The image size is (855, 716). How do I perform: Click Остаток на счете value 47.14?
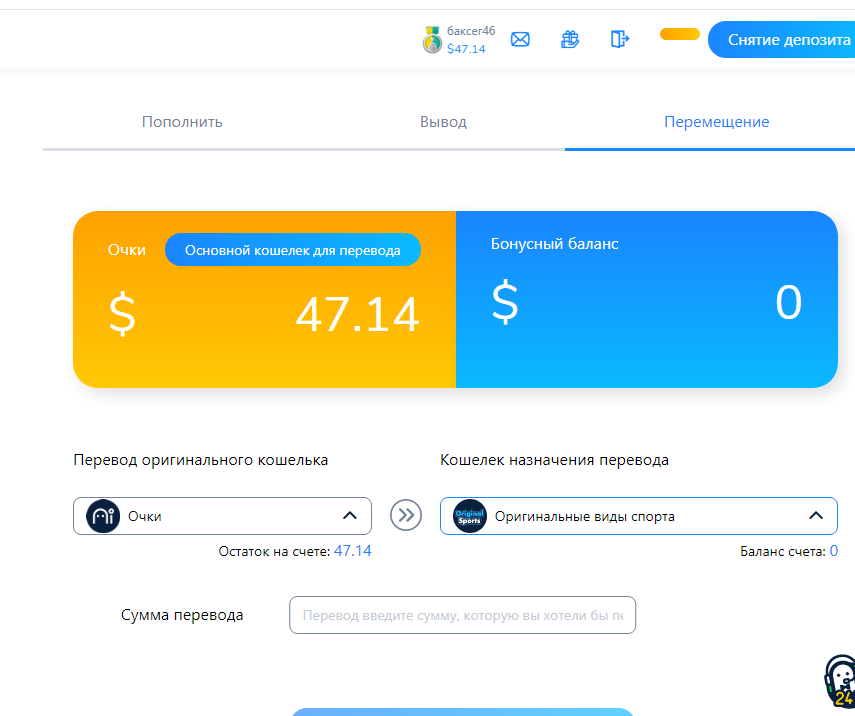pyautogui.click(x=352, y=551)
